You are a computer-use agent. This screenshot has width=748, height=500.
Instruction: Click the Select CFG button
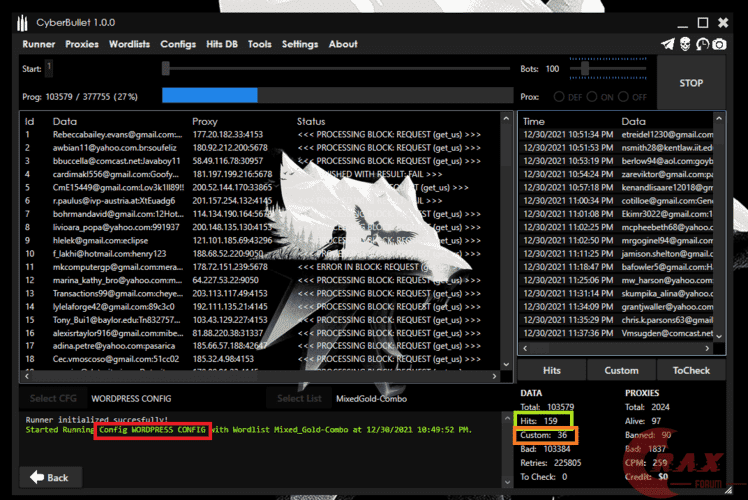[53, 398]
